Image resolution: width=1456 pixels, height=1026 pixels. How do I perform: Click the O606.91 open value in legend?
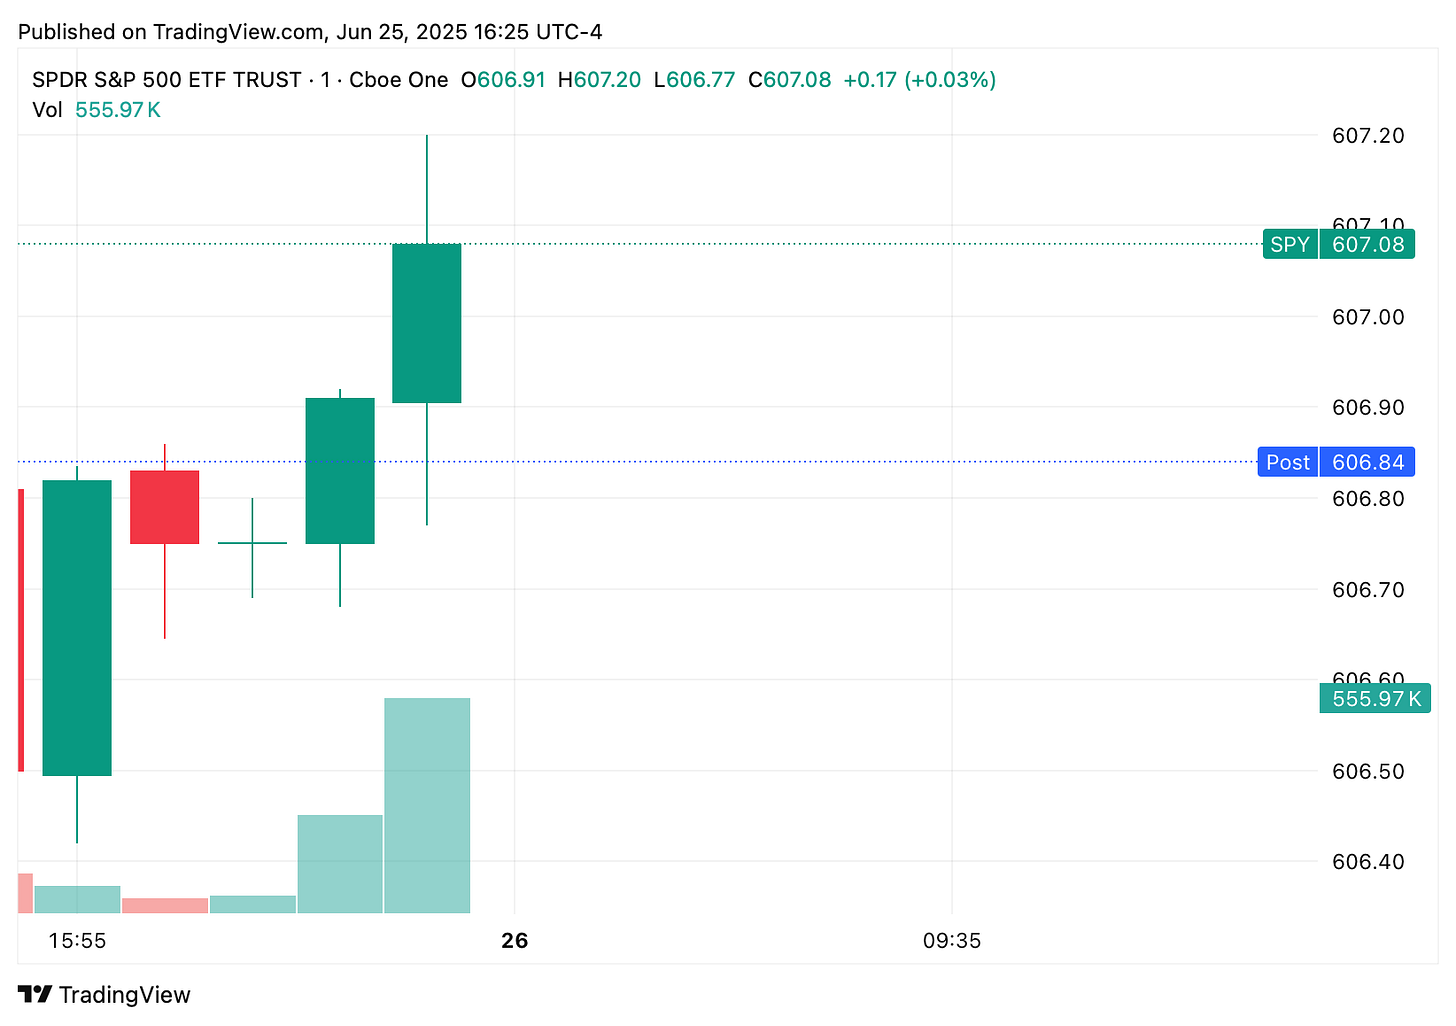(503, 80)
